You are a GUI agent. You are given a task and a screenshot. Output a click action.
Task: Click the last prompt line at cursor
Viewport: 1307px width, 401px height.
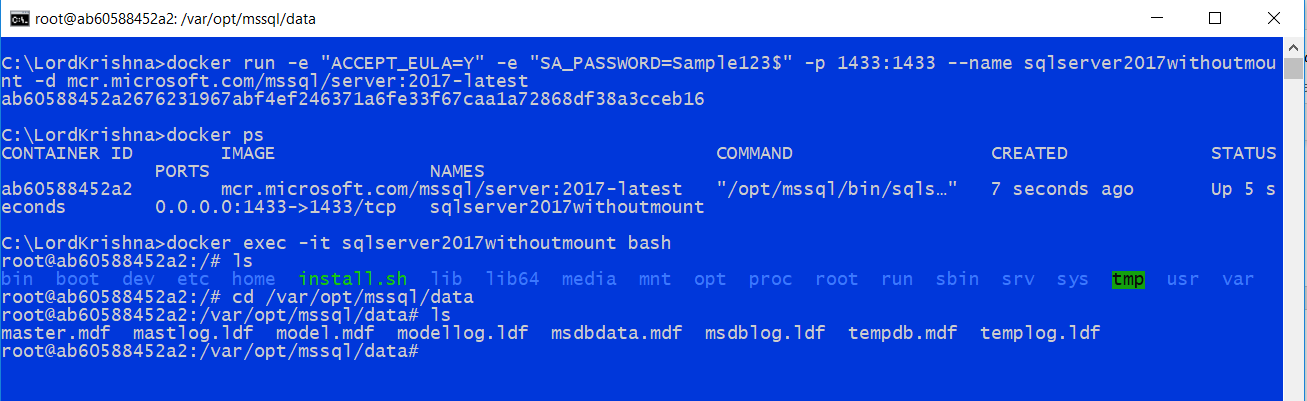(x=210, y=351)
